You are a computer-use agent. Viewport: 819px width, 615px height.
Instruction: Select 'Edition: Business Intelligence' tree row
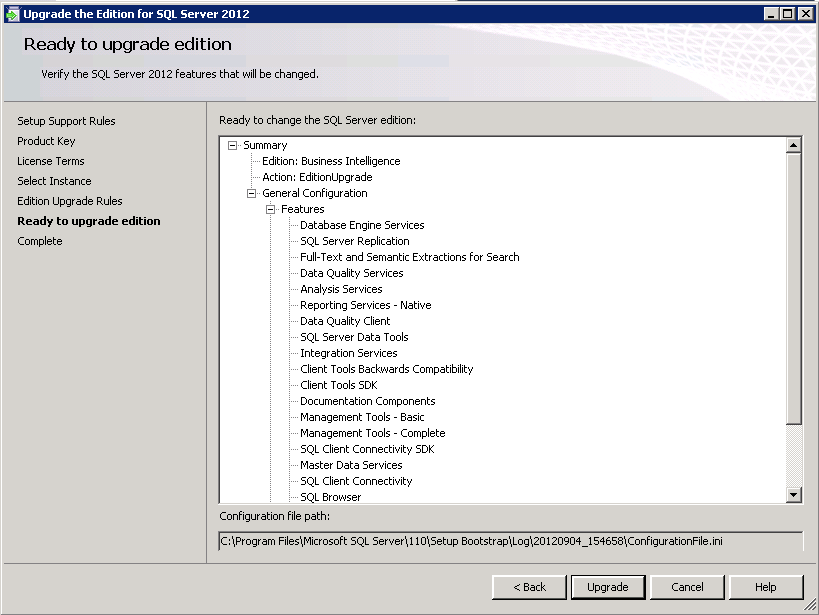click(331, 161)
